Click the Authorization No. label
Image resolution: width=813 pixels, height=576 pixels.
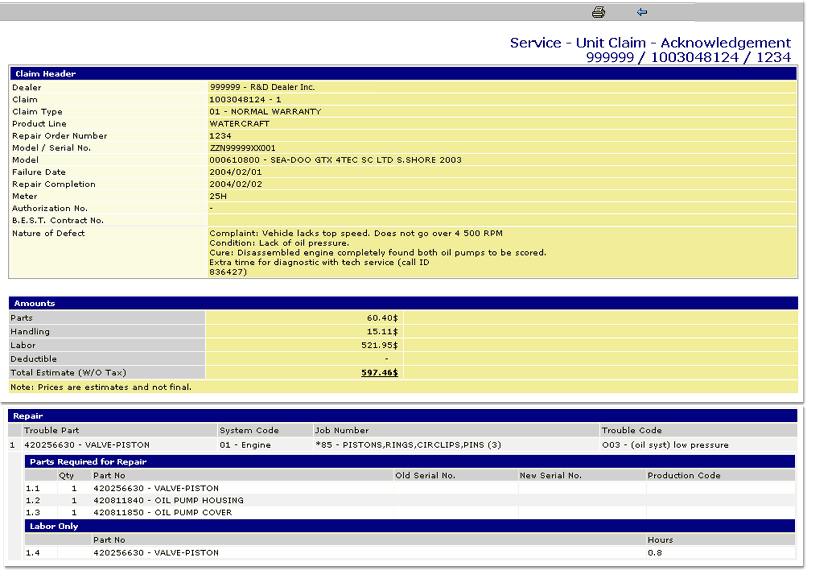click(50, 208)
